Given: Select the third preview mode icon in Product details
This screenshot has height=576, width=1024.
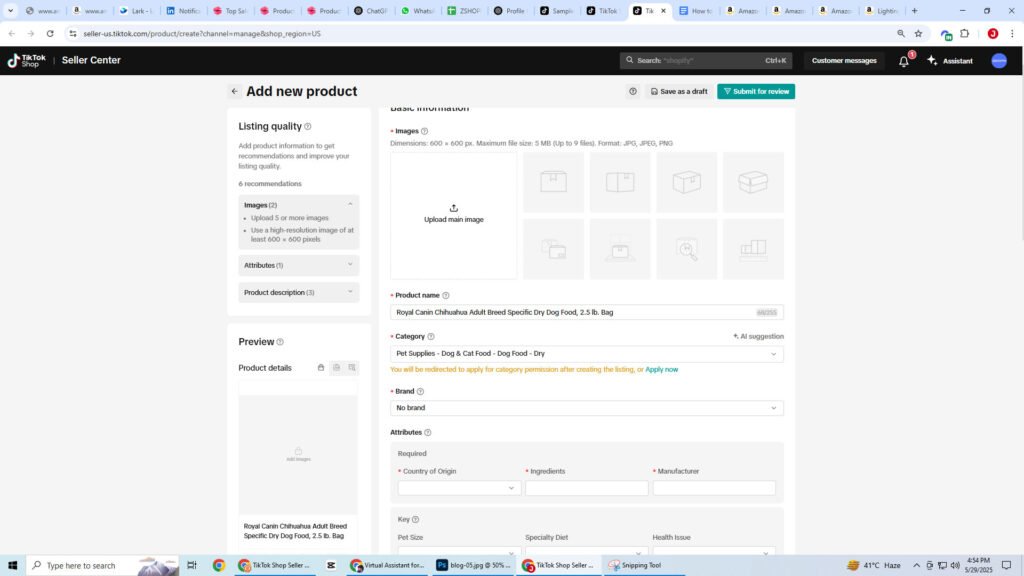Looking at the screenshot, I should click(x=352, y=368).
